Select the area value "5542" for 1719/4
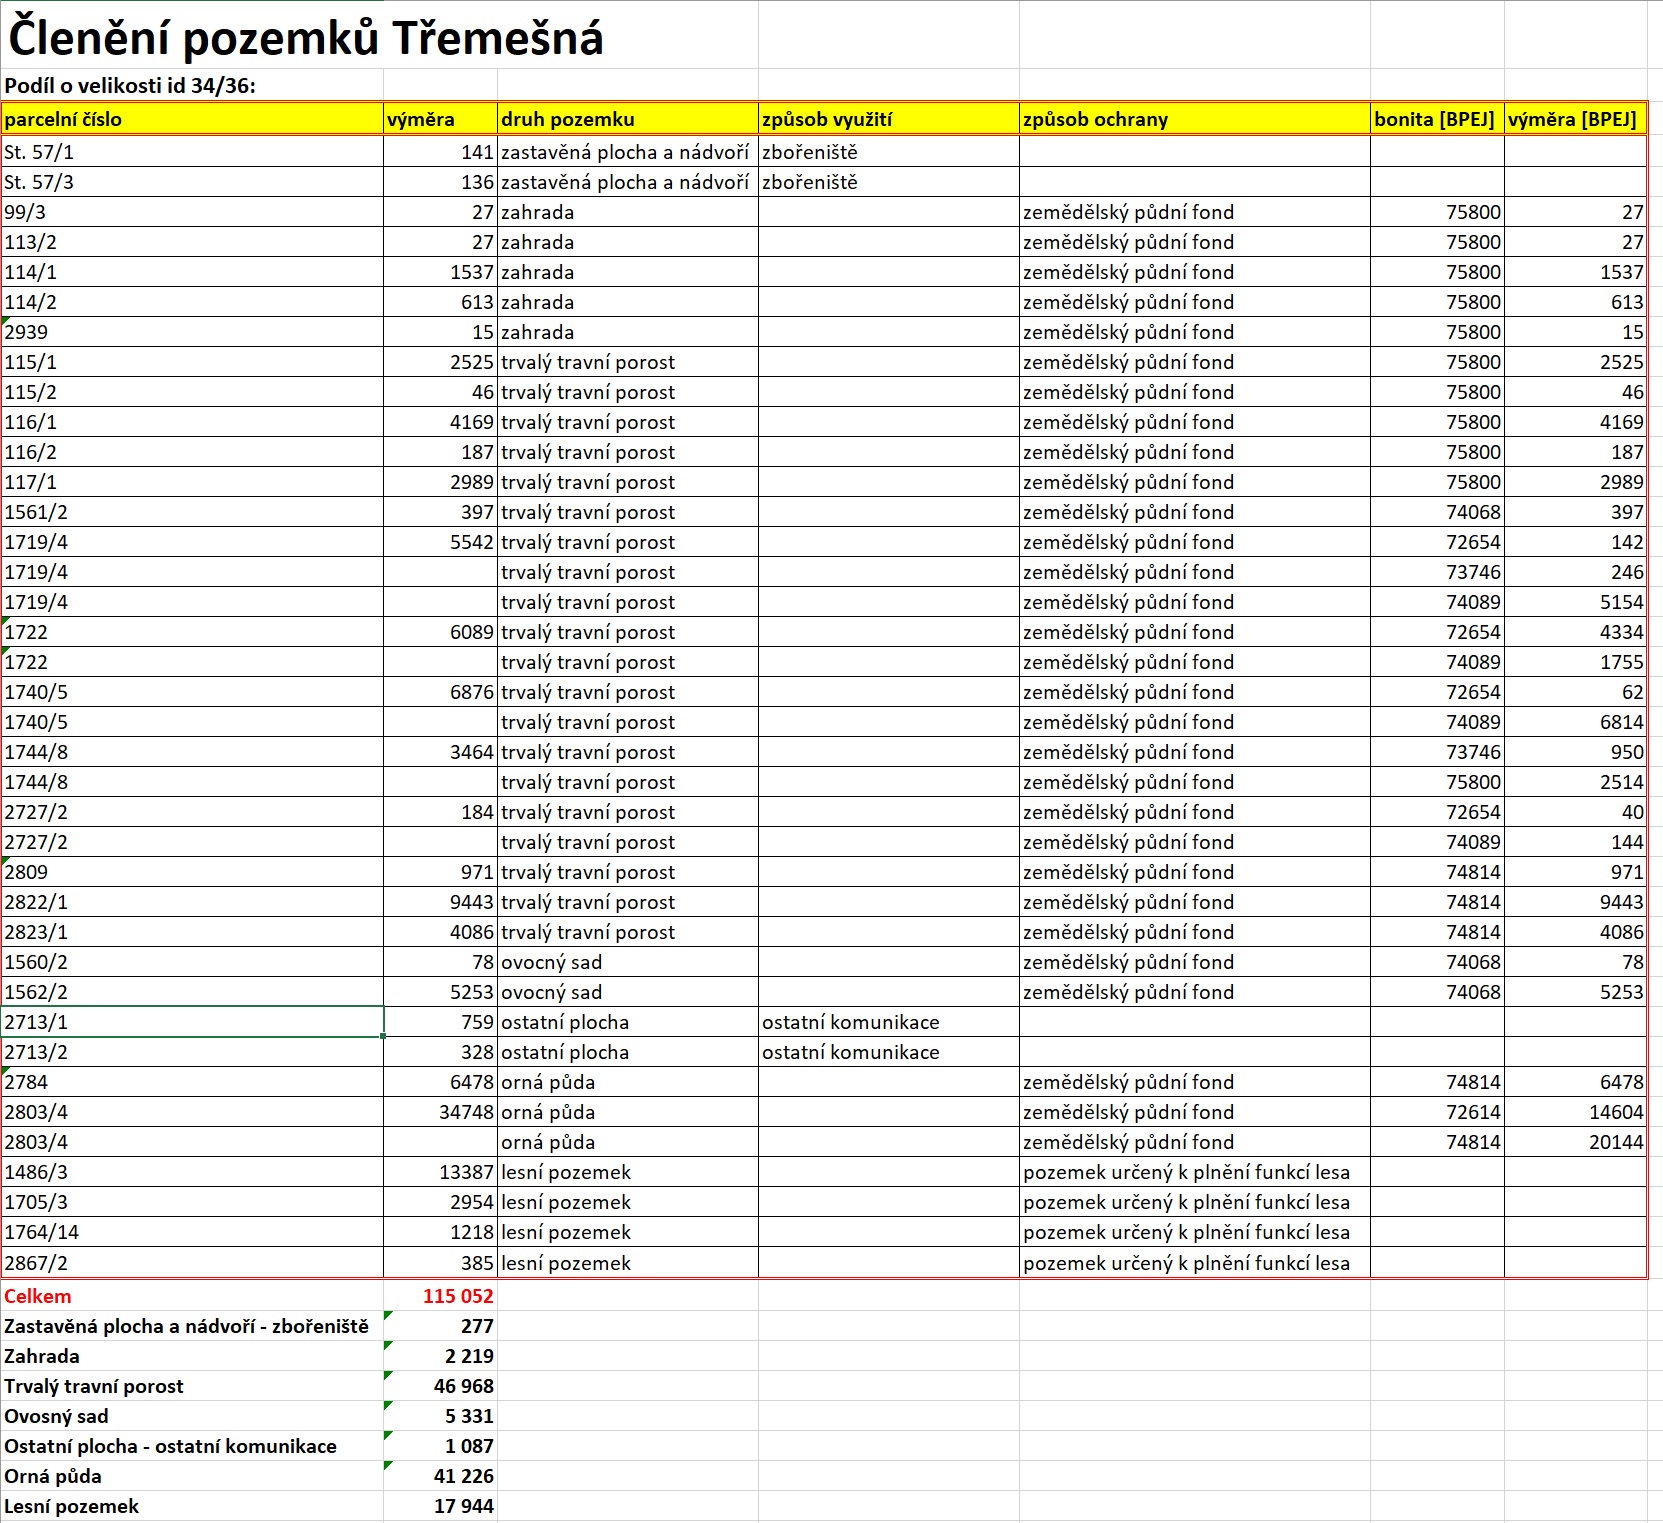 tap(440, 542)
